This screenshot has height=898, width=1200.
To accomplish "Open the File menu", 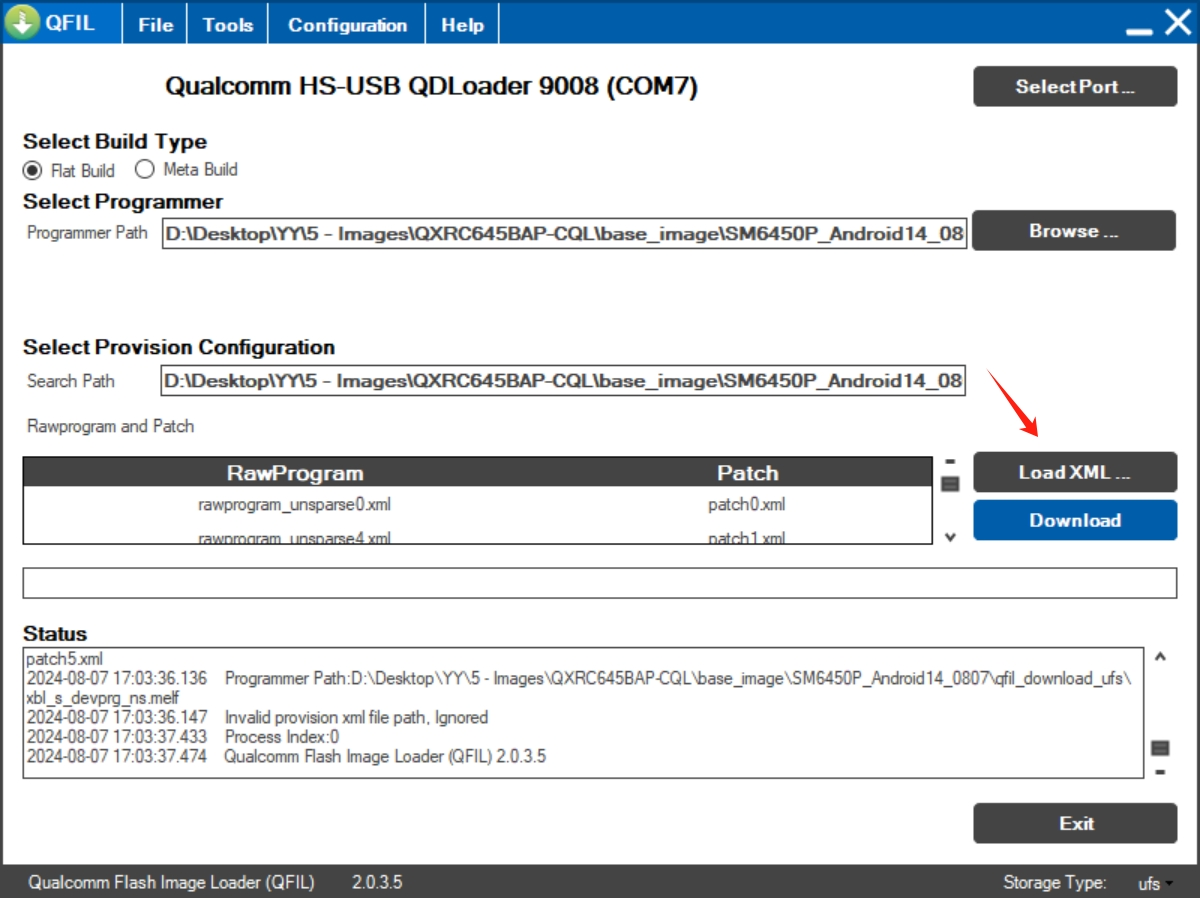I will [x=155, y=25].
